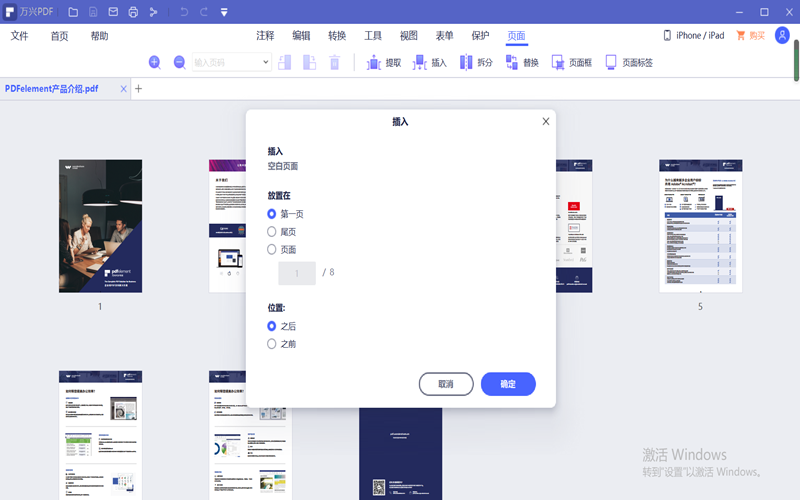This screenshot has width=800, height=500.
Task: Click the page number field in dialog
Action: click(297, 273)
